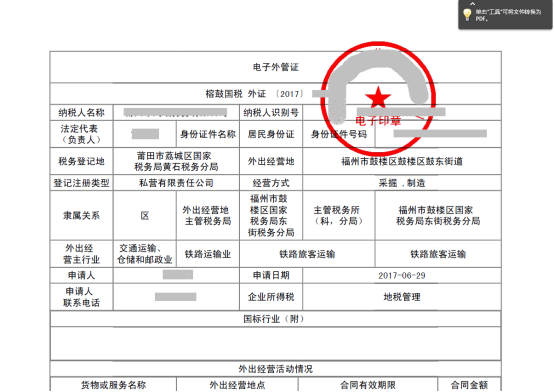Screen dimensions: 555x392
Task: Collapse the PDF tip popup chevron
Action: coord(472,4)
